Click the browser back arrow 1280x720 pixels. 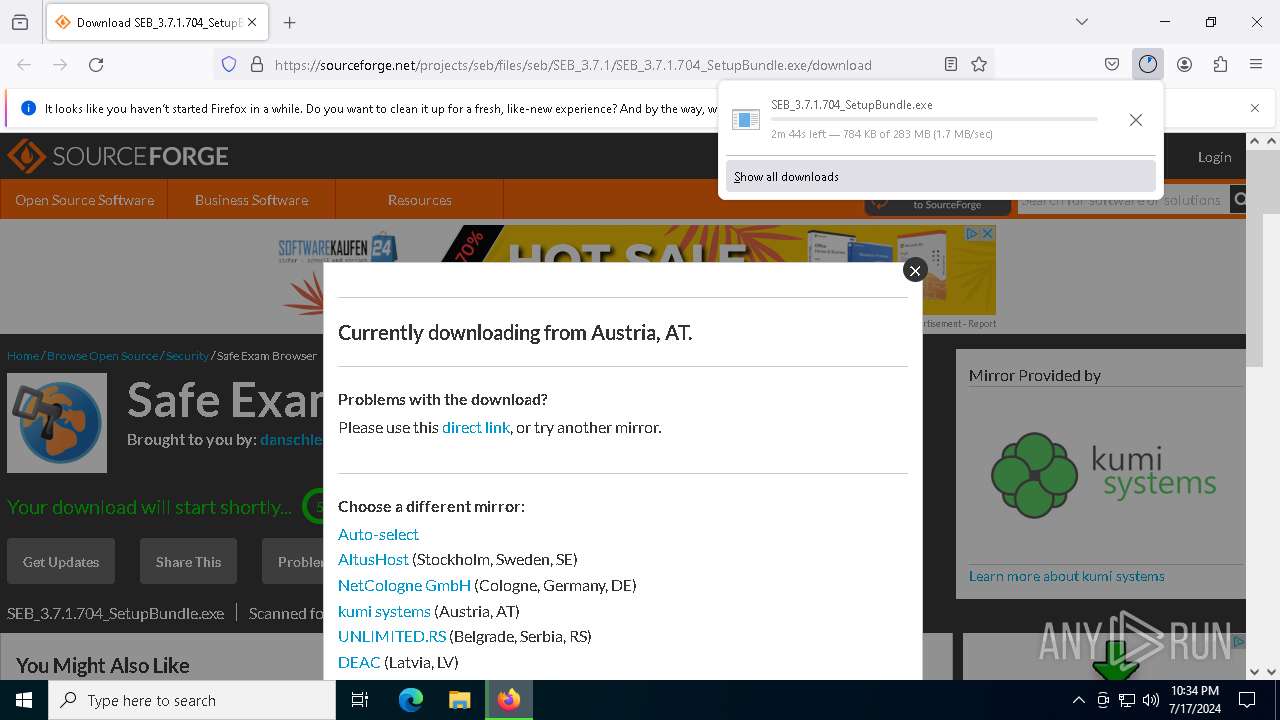(x=24, y=64)
